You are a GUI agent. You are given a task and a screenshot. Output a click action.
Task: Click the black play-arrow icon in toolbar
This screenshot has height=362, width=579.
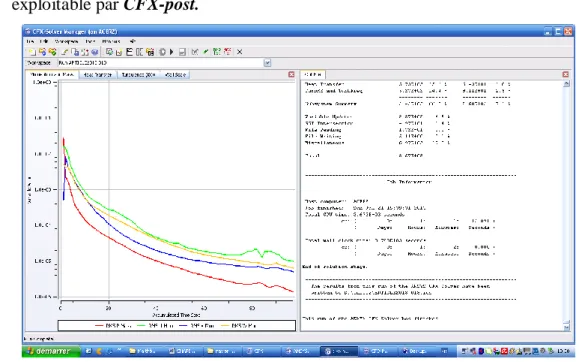(x=172, y=52)
